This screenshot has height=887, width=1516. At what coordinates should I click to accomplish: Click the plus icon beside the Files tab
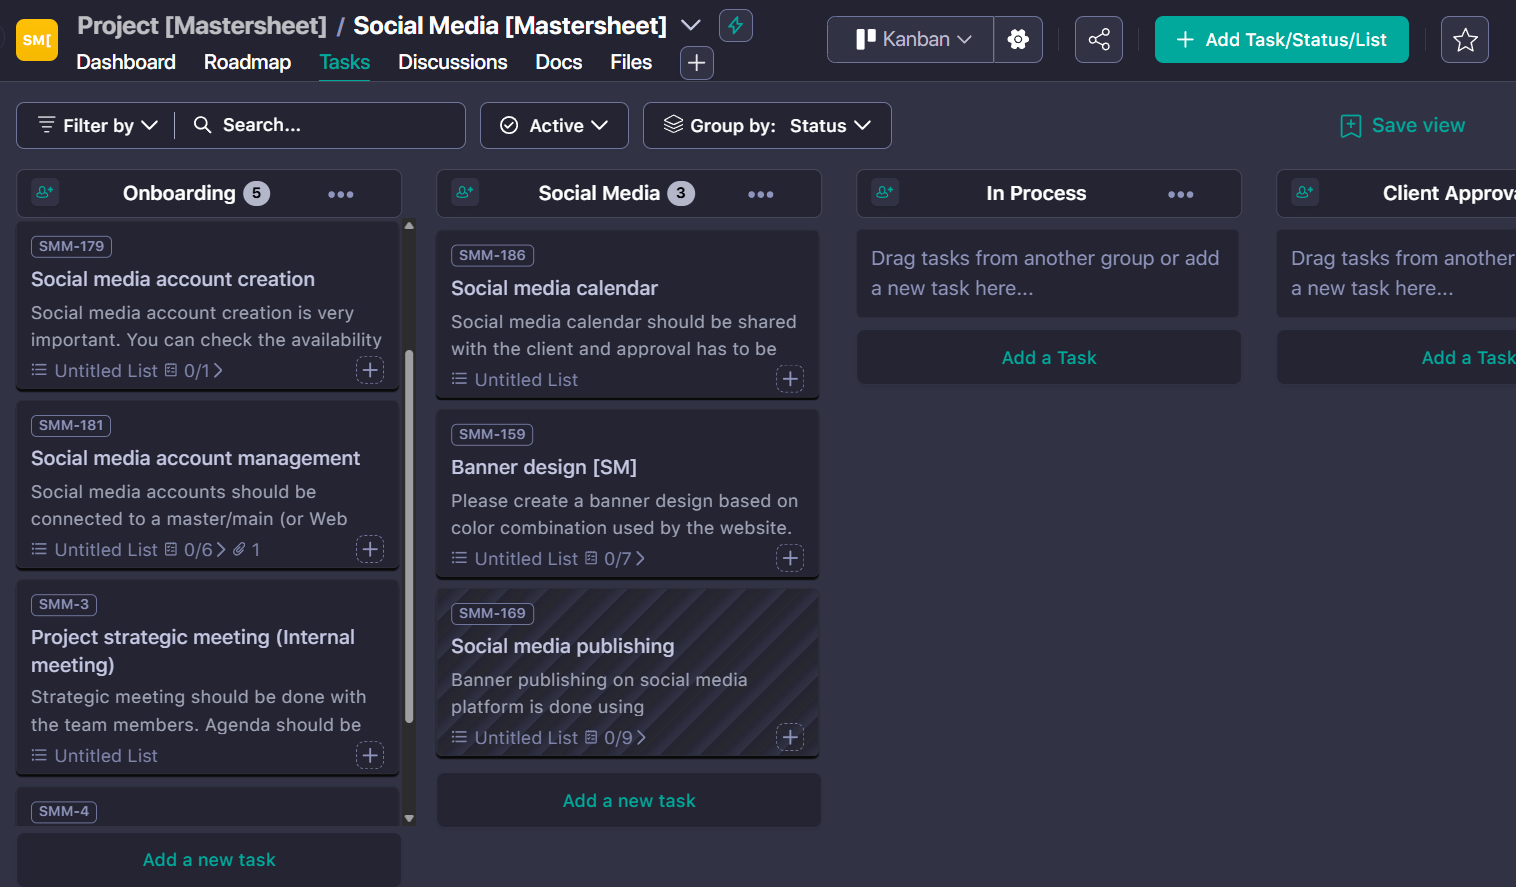pyautogui.click(x=696, y=62)
